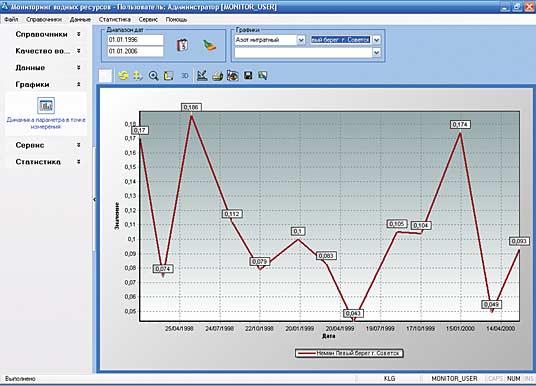Viewport: 536px width, 386px height.
Task: Expand the Качество во... sidebar section chevron
Action: point(79,51)
